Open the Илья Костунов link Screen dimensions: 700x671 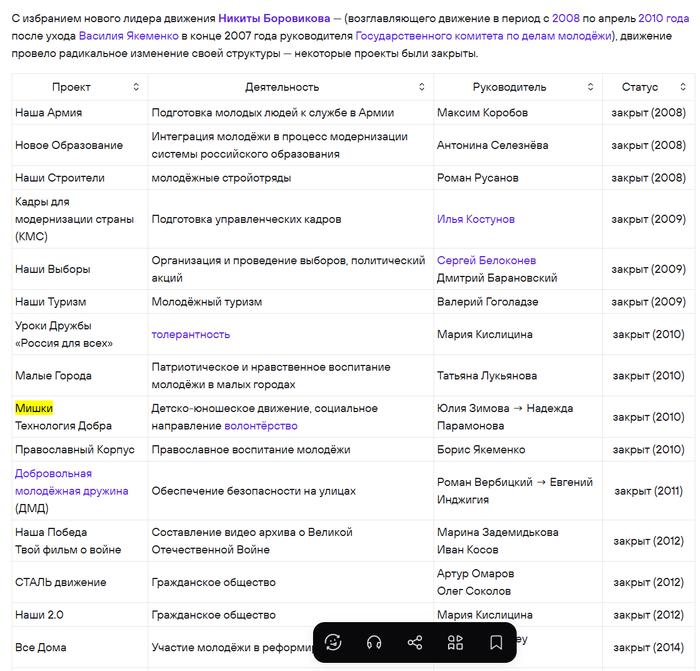(476, 219)
